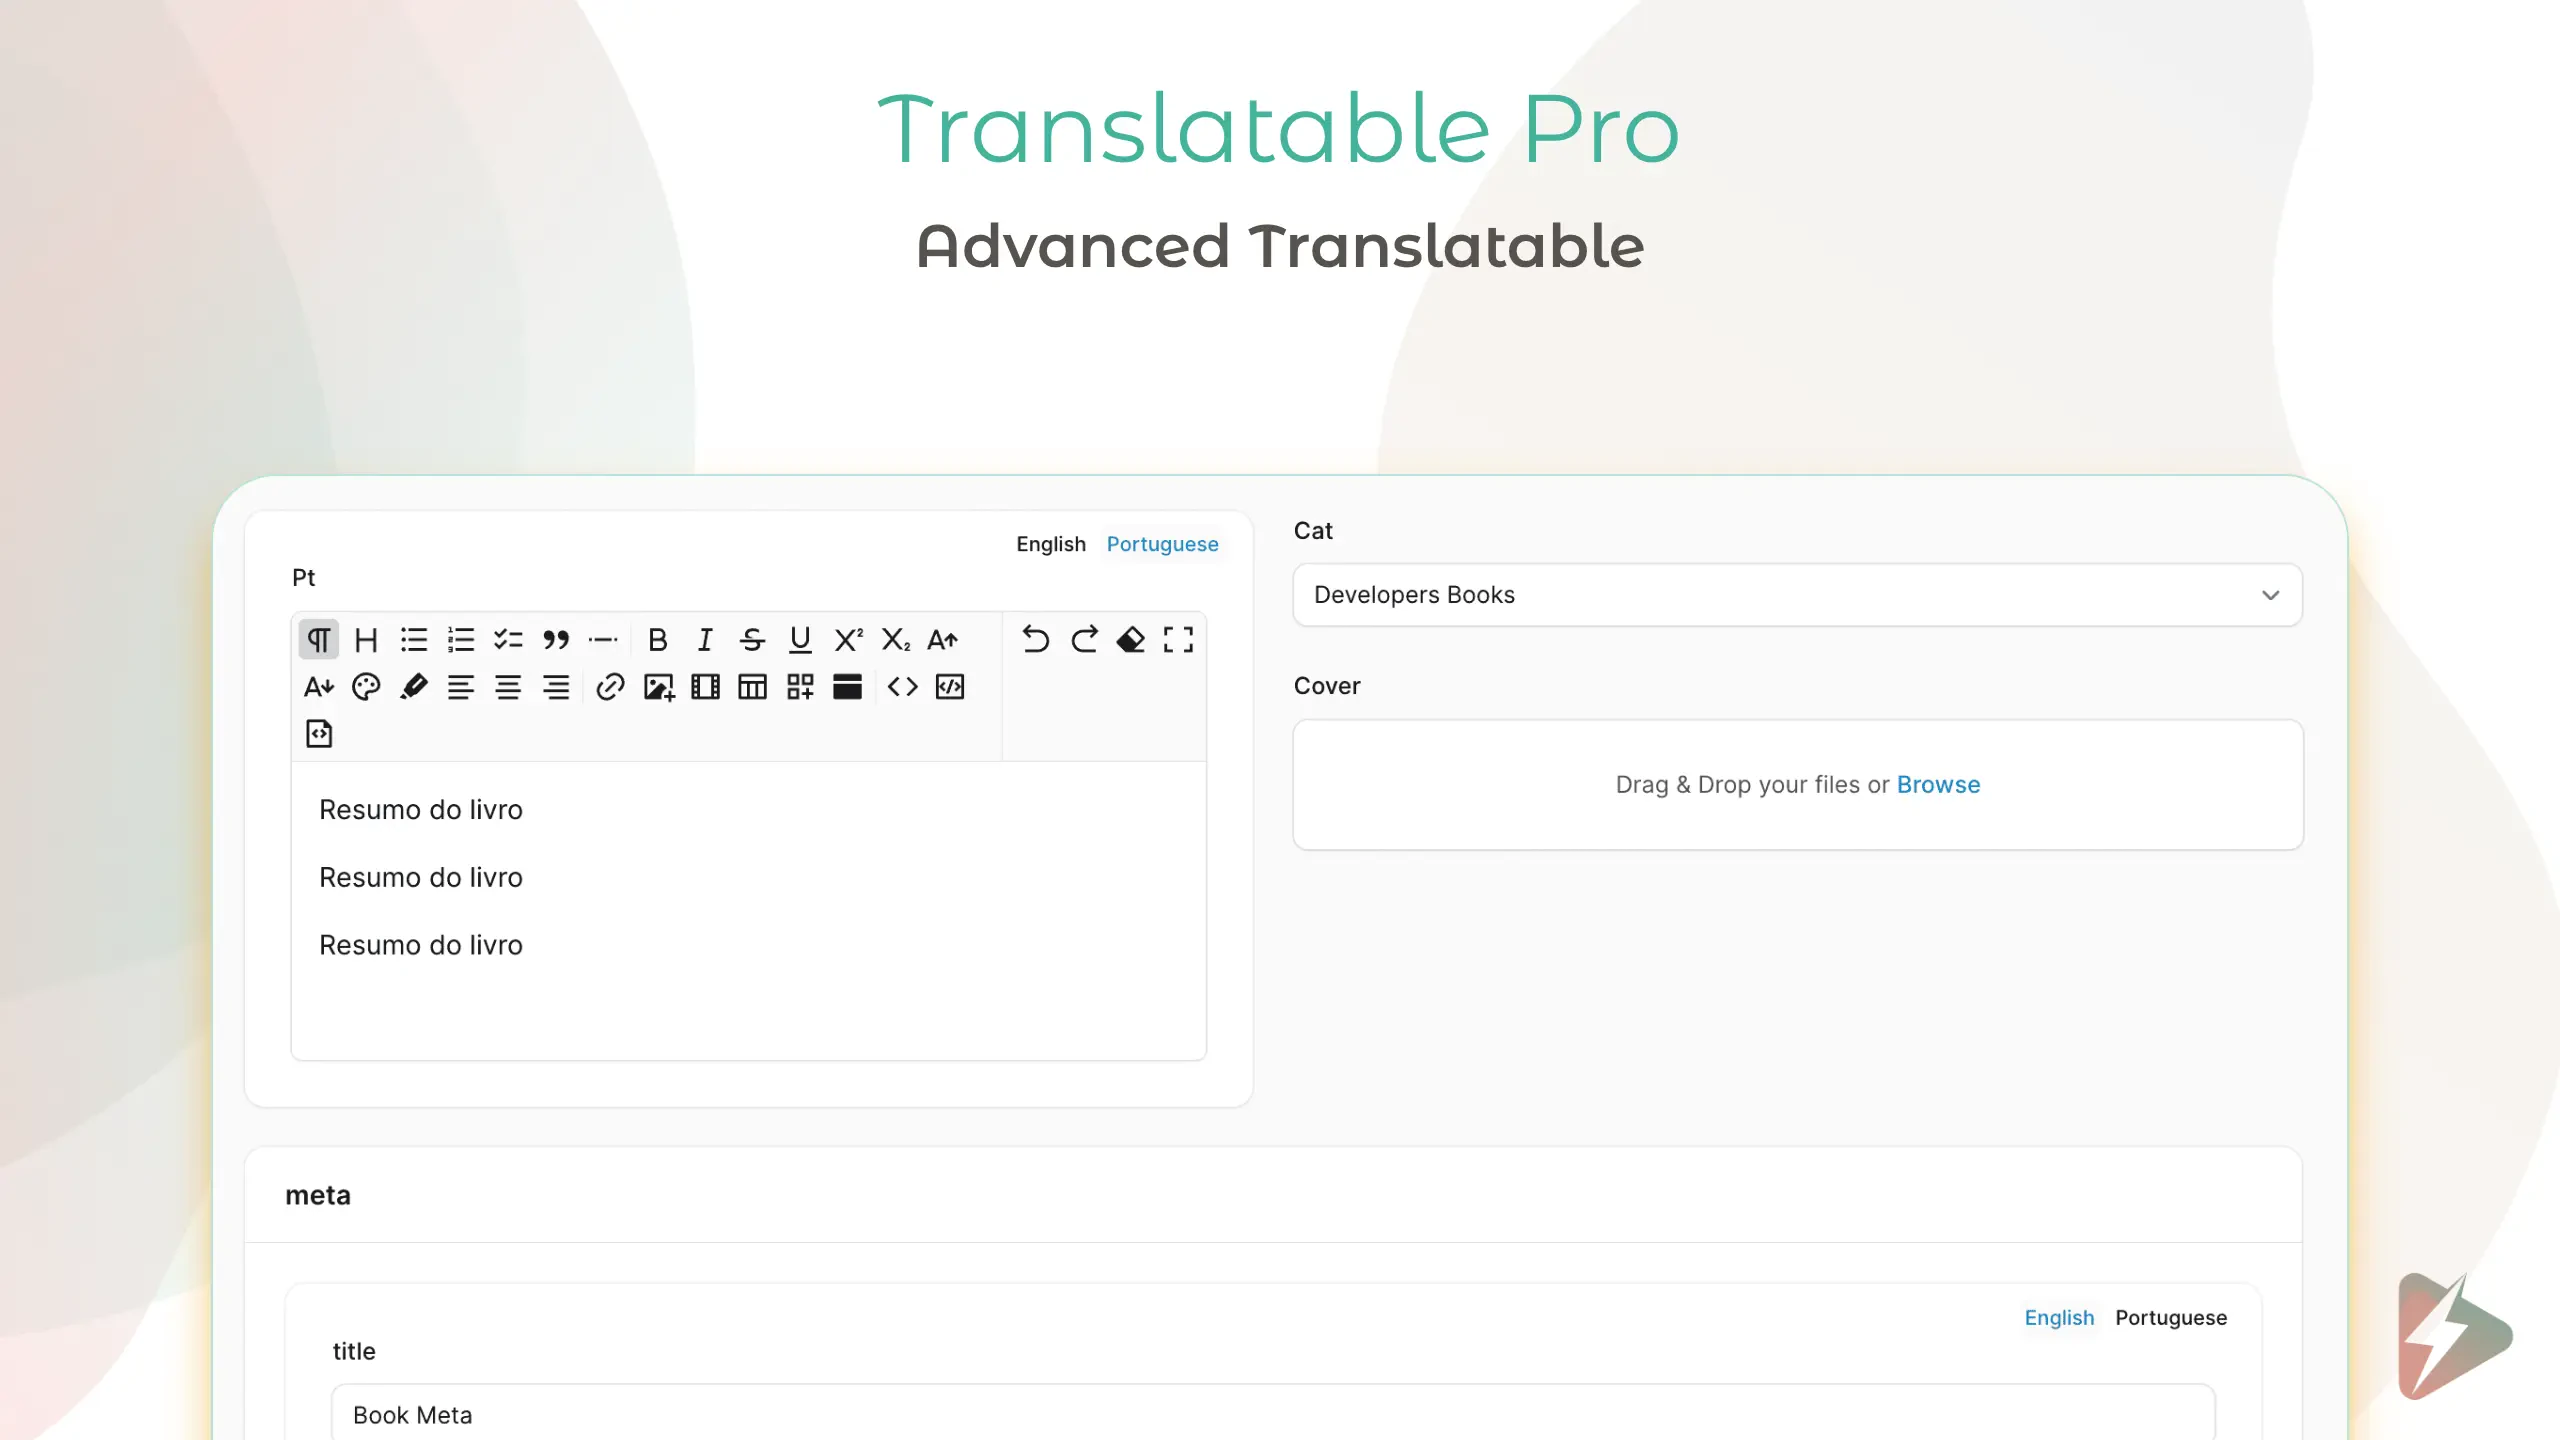Image resolution: width=2560 pixels, height=1440 pixels.
Task: Switch the editor to English language
Action: click(1050, 544)
